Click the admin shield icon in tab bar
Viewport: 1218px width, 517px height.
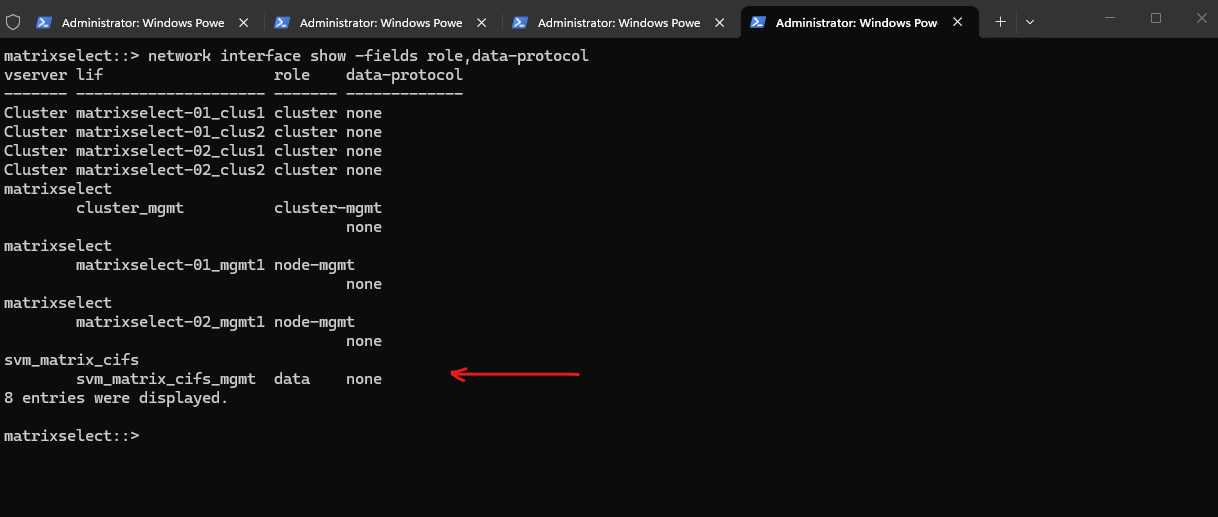pos(14,22)
